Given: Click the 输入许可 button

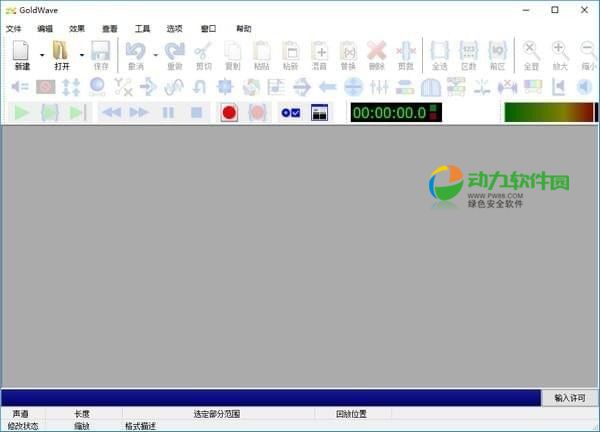Looking at the screenshot, I should click(570, 398).
